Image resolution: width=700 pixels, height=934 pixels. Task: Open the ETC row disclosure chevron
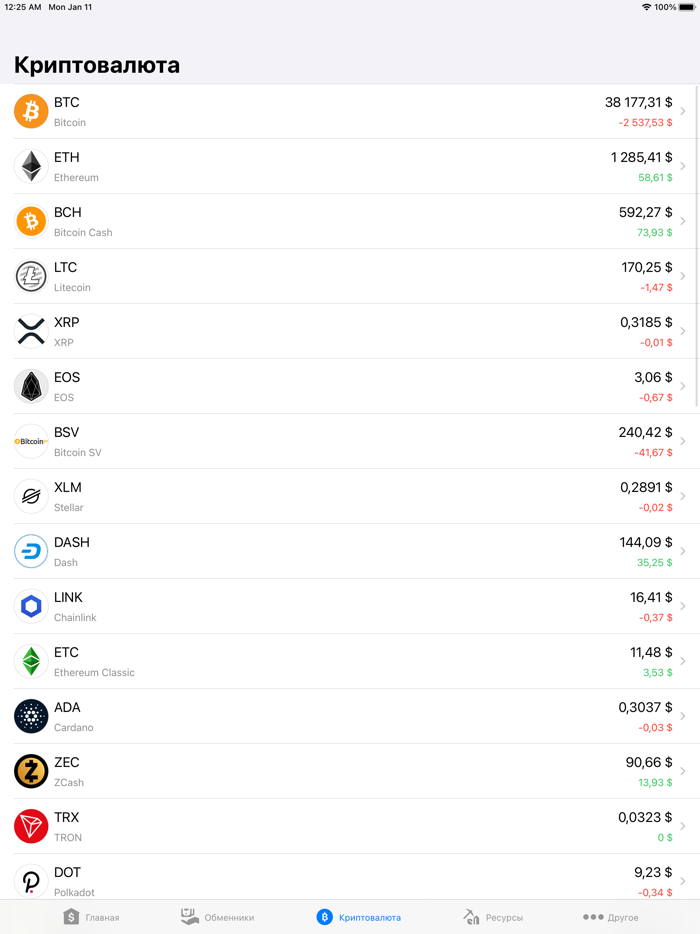coord(683,661)
